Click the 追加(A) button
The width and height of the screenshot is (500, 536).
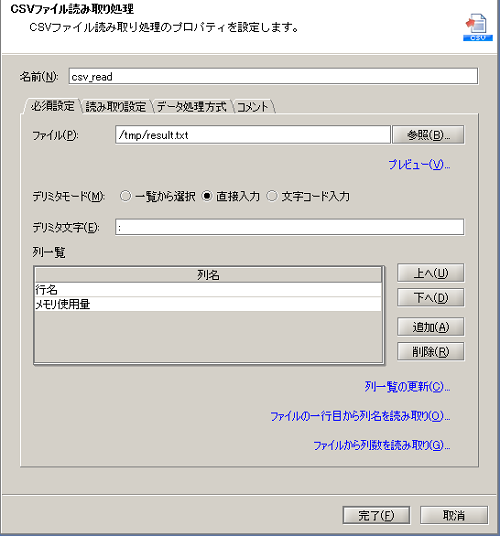pyautogui.click(x=431, y=327)
